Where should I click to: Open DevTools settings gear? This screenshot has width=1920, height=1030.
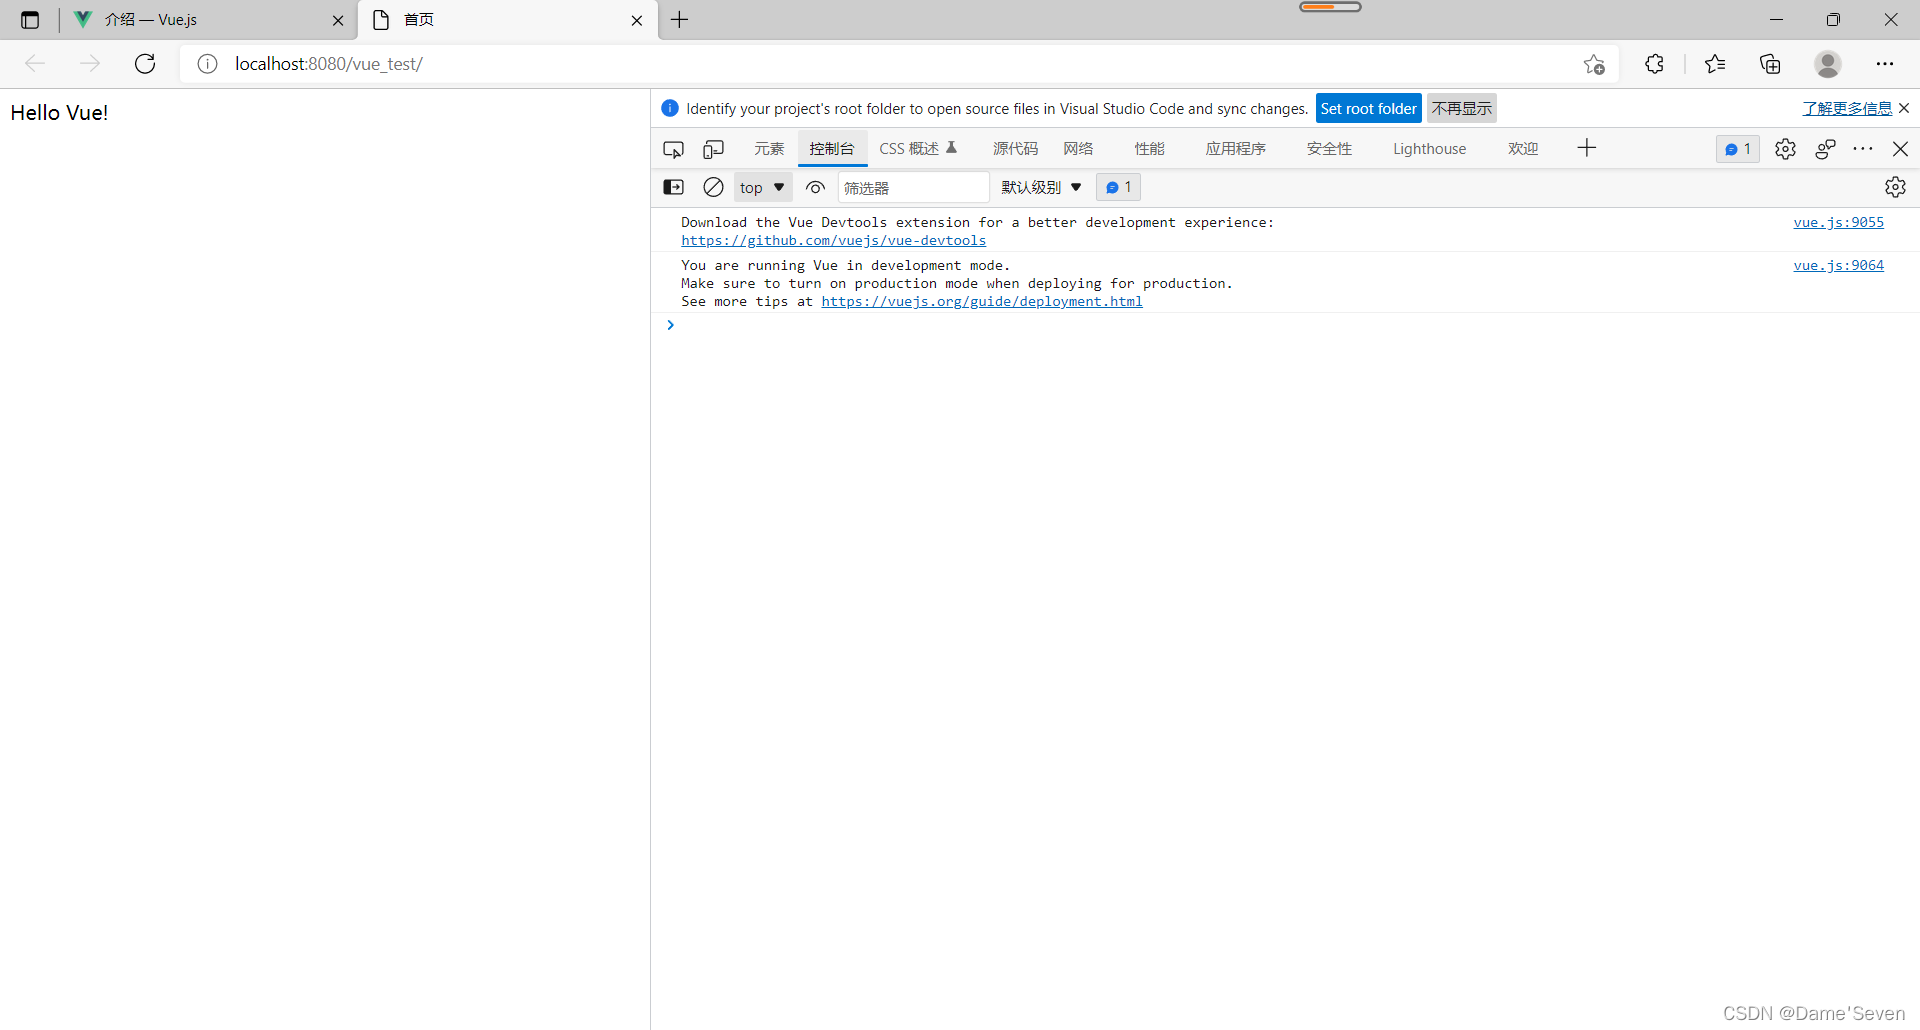(1785, 149)
